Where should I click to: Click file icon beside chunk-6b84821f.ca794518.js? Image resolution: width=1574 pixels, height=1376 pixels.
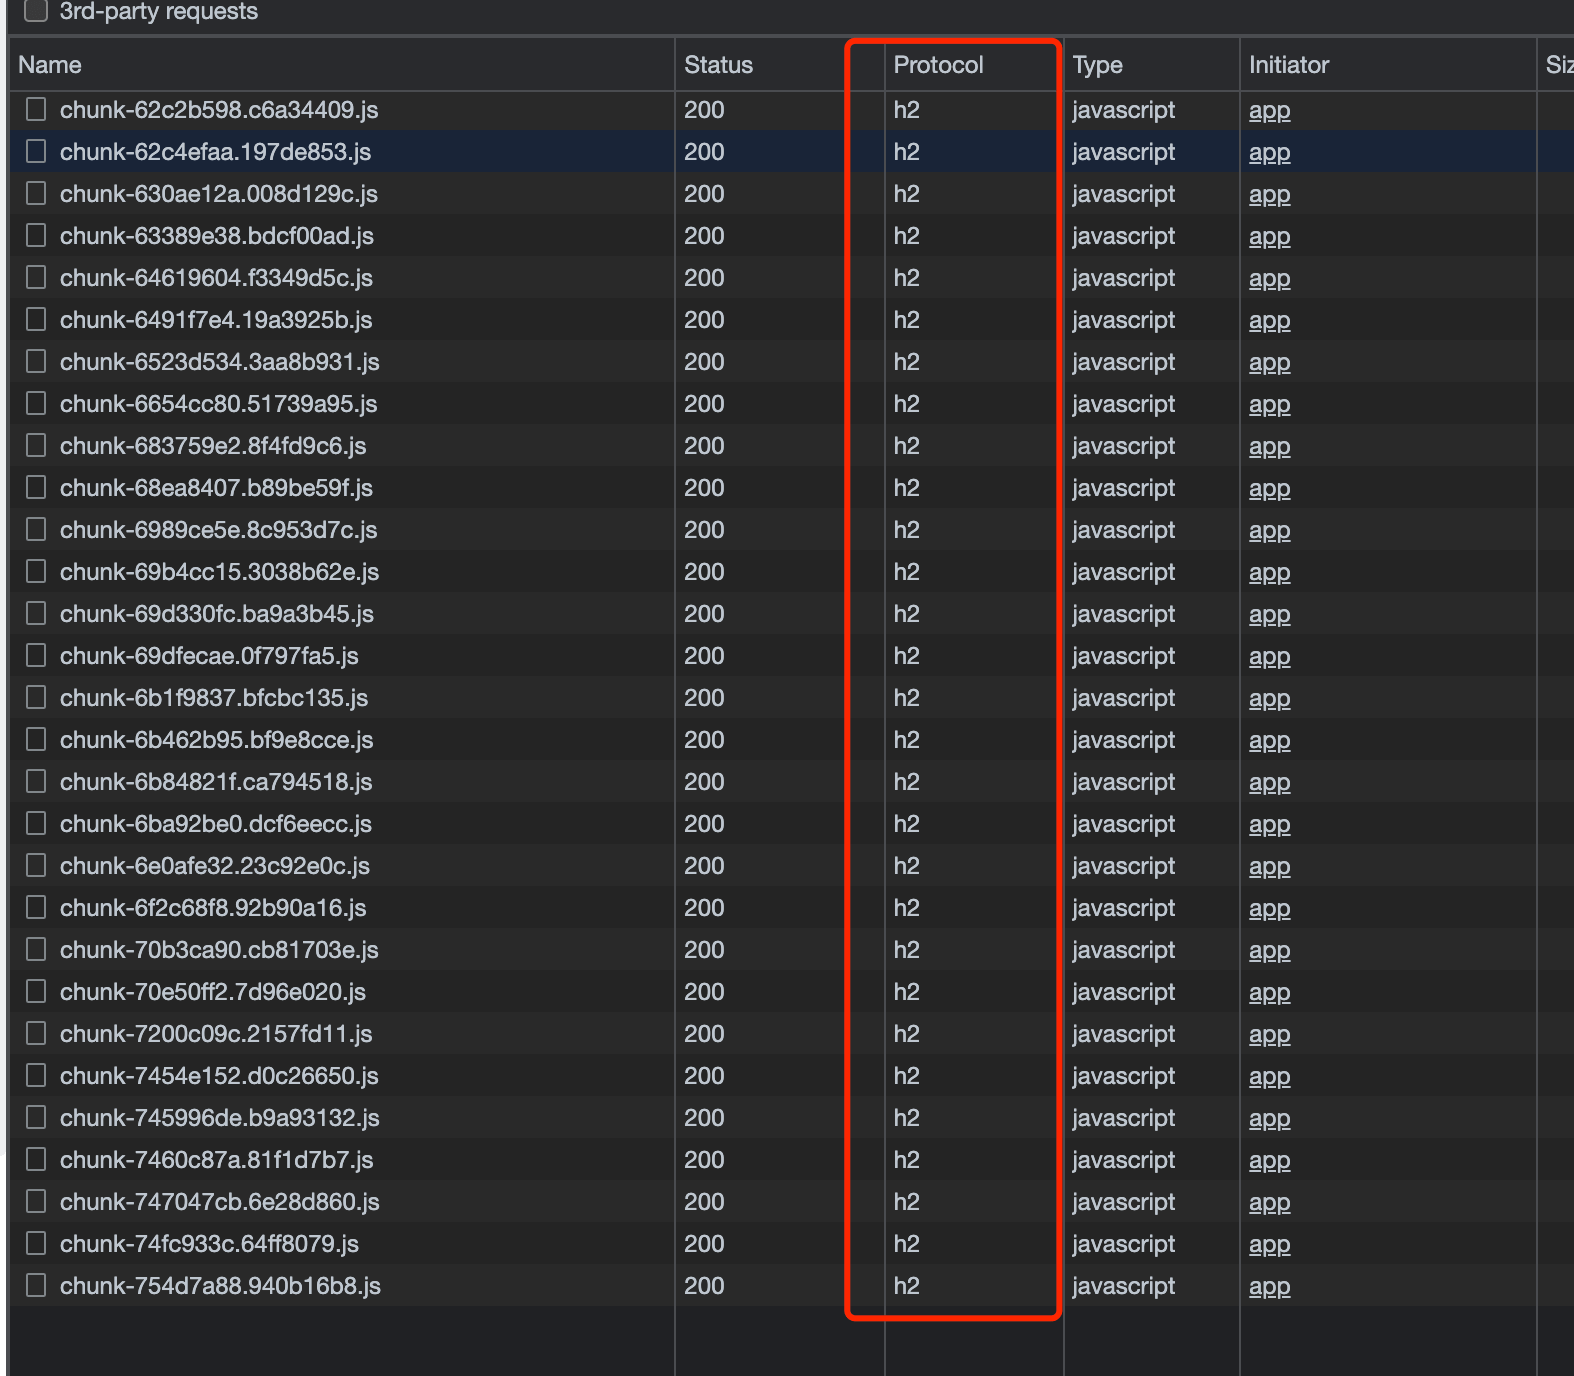pyautogui.click(x=36, y=782)
